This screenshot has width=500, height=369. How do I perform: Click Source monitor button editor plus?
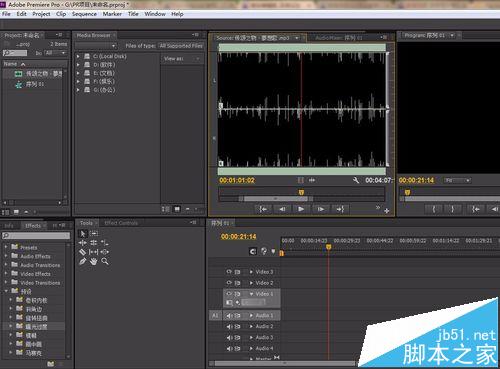pos(387,211)
